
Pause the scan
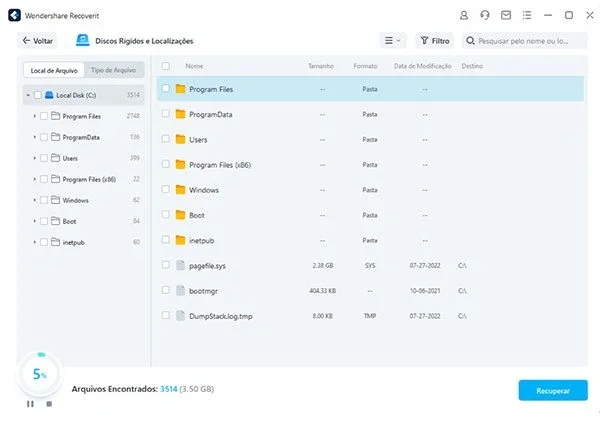point(30,404)
